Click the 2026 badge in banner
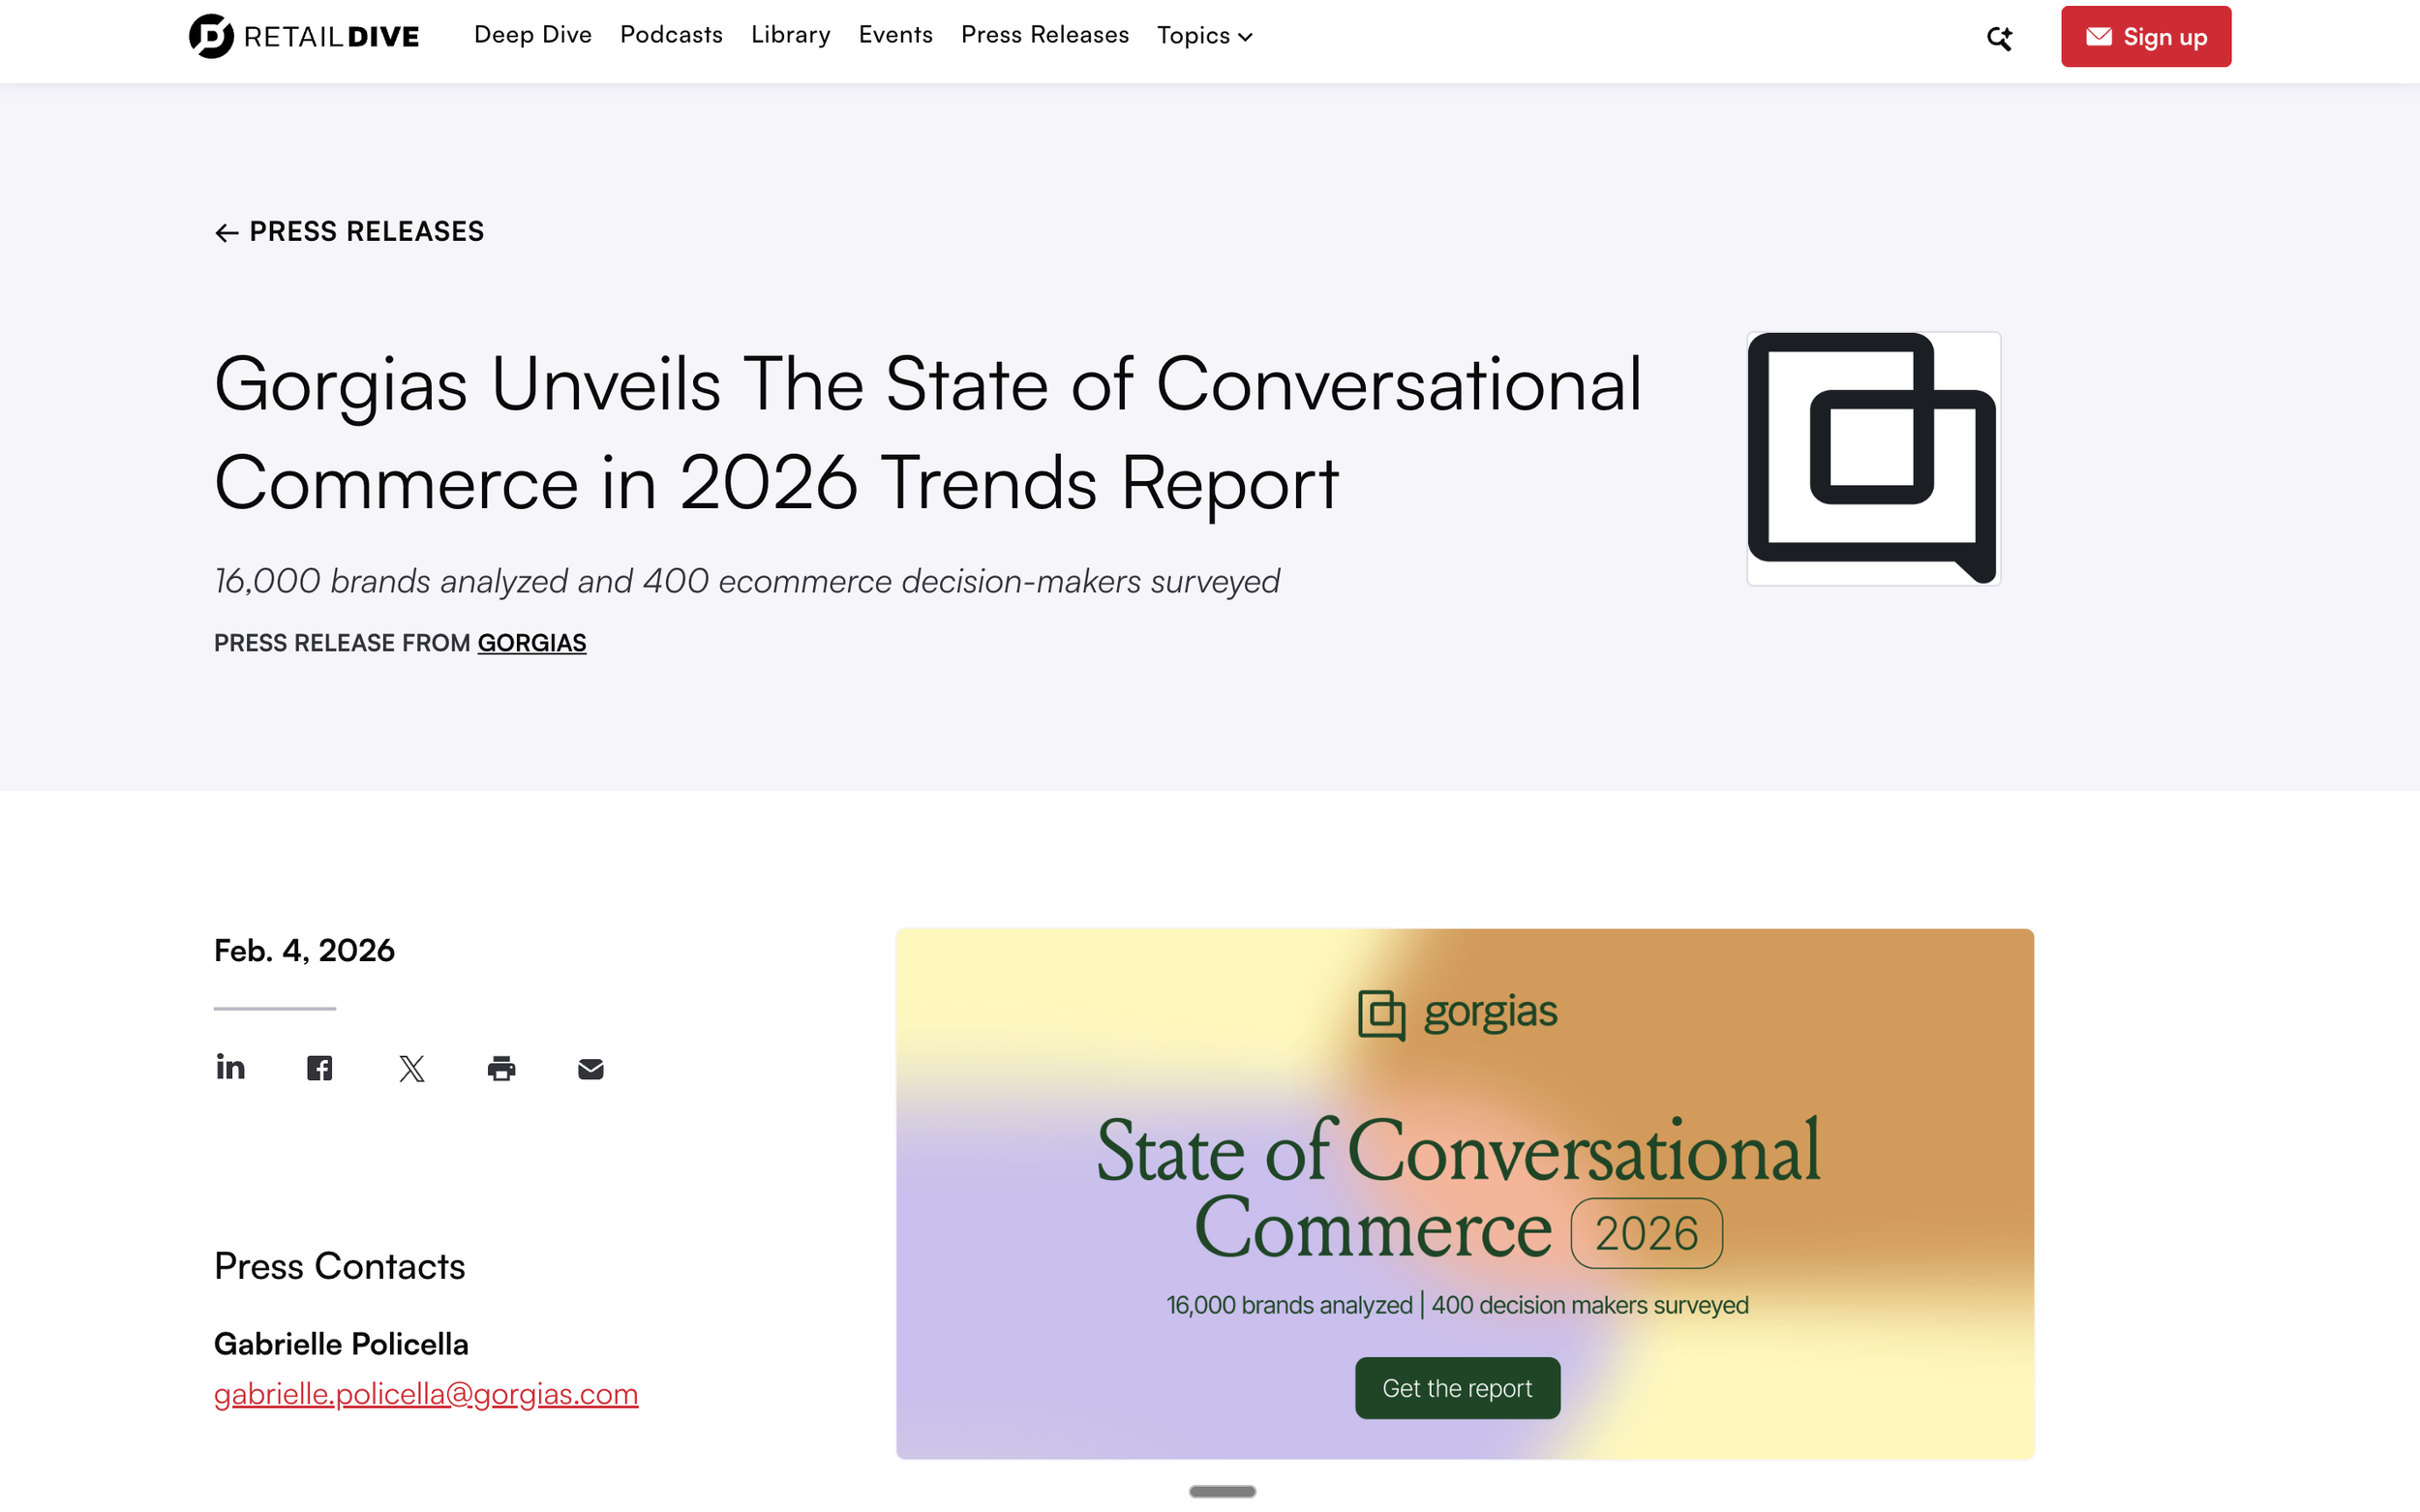Image resolution: width=2420 pixels, height=1512 pixels. pyautogui.click(x=1646, y=1233)
